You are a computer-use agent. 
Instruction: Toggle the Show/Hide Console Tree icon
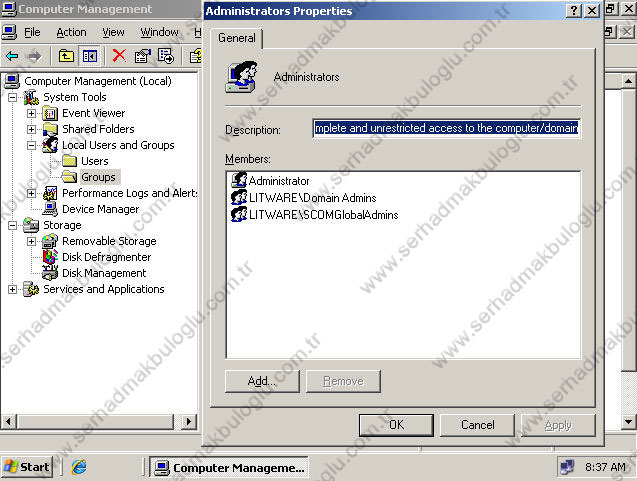click(x=90, y=56)
